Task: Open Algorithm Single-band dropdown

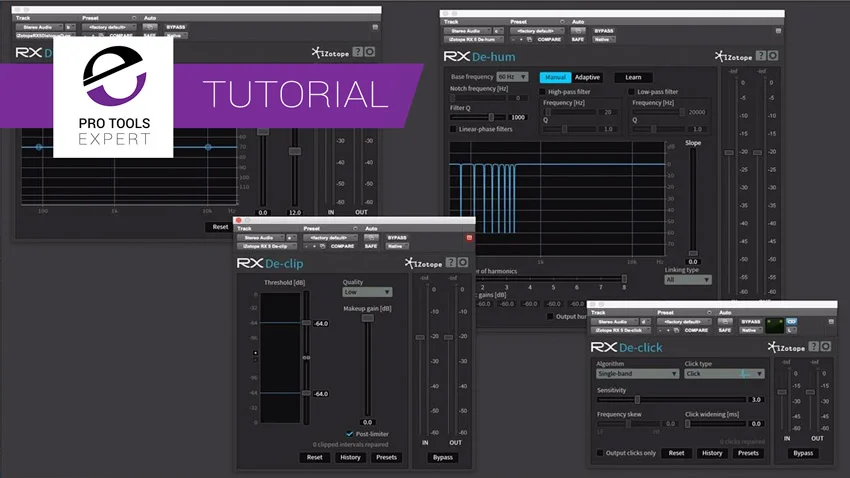Action: coord(638,374)
